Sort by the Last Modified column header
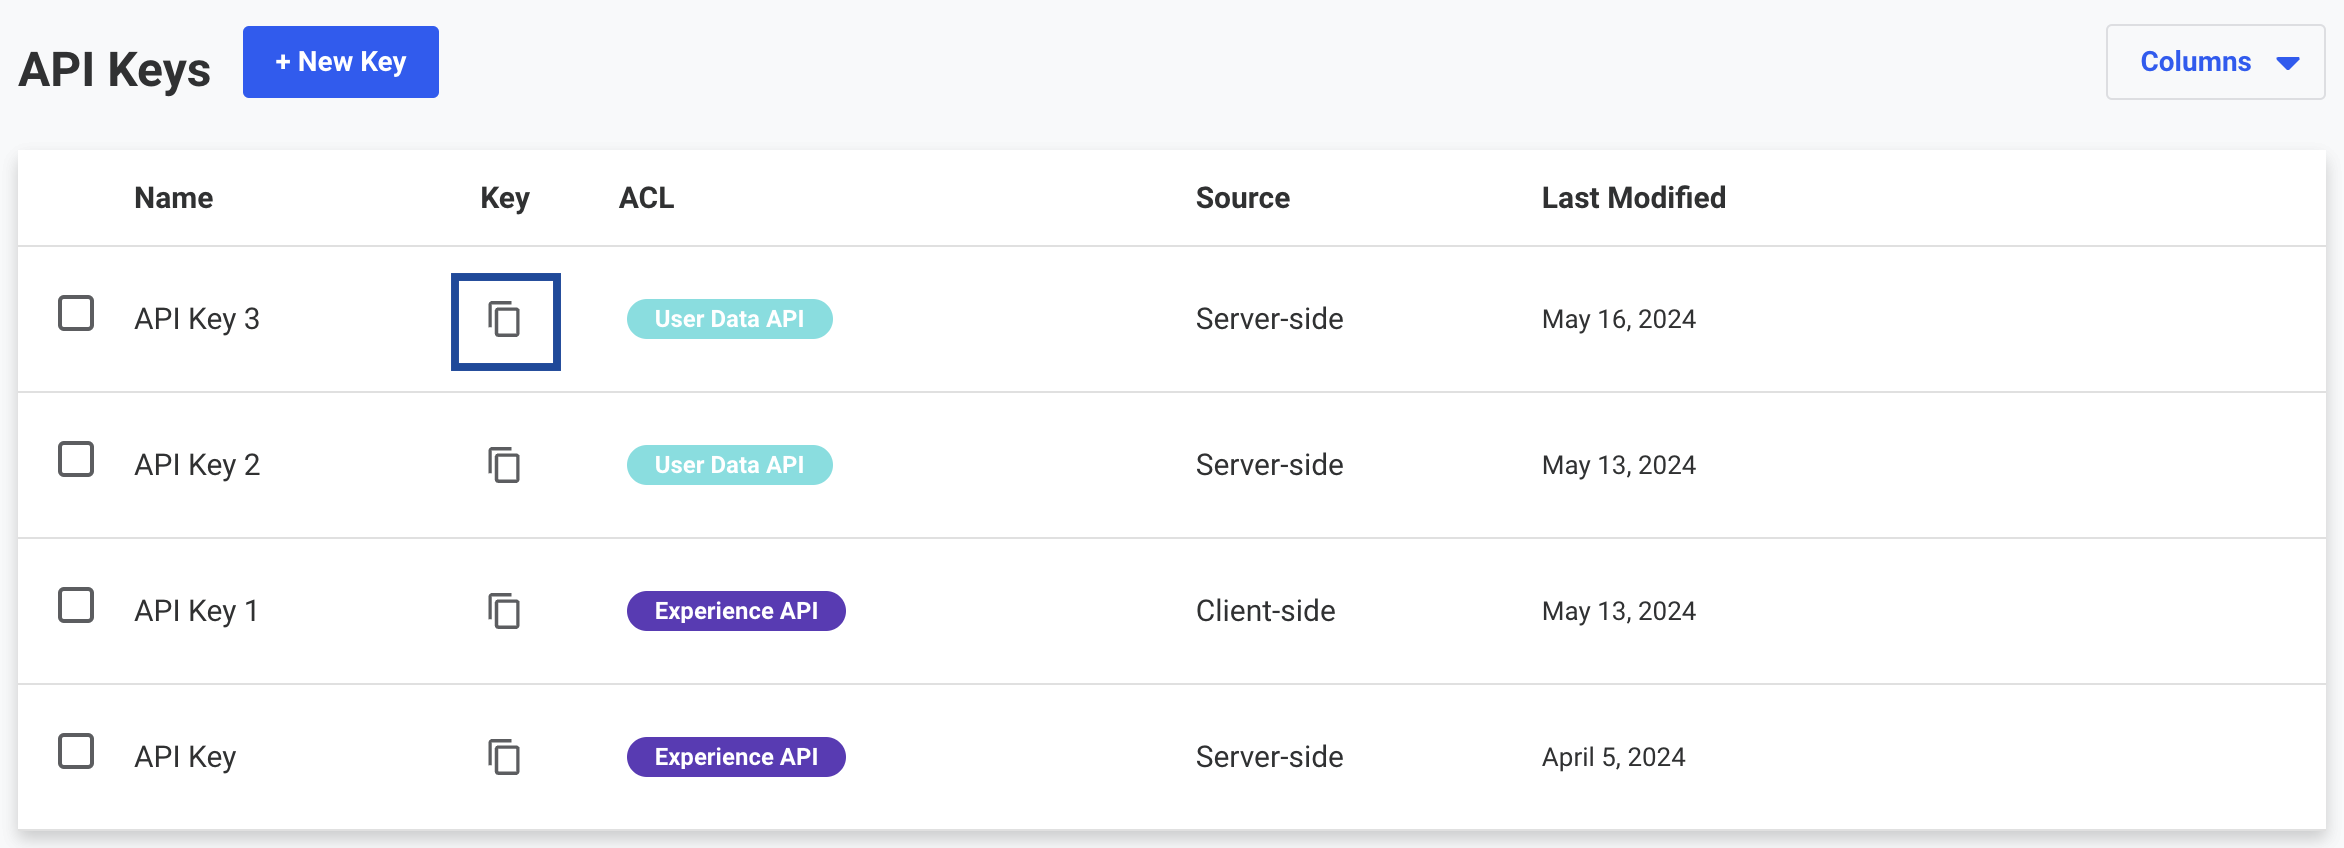 pyautogui.click(x=1633, y=198)
